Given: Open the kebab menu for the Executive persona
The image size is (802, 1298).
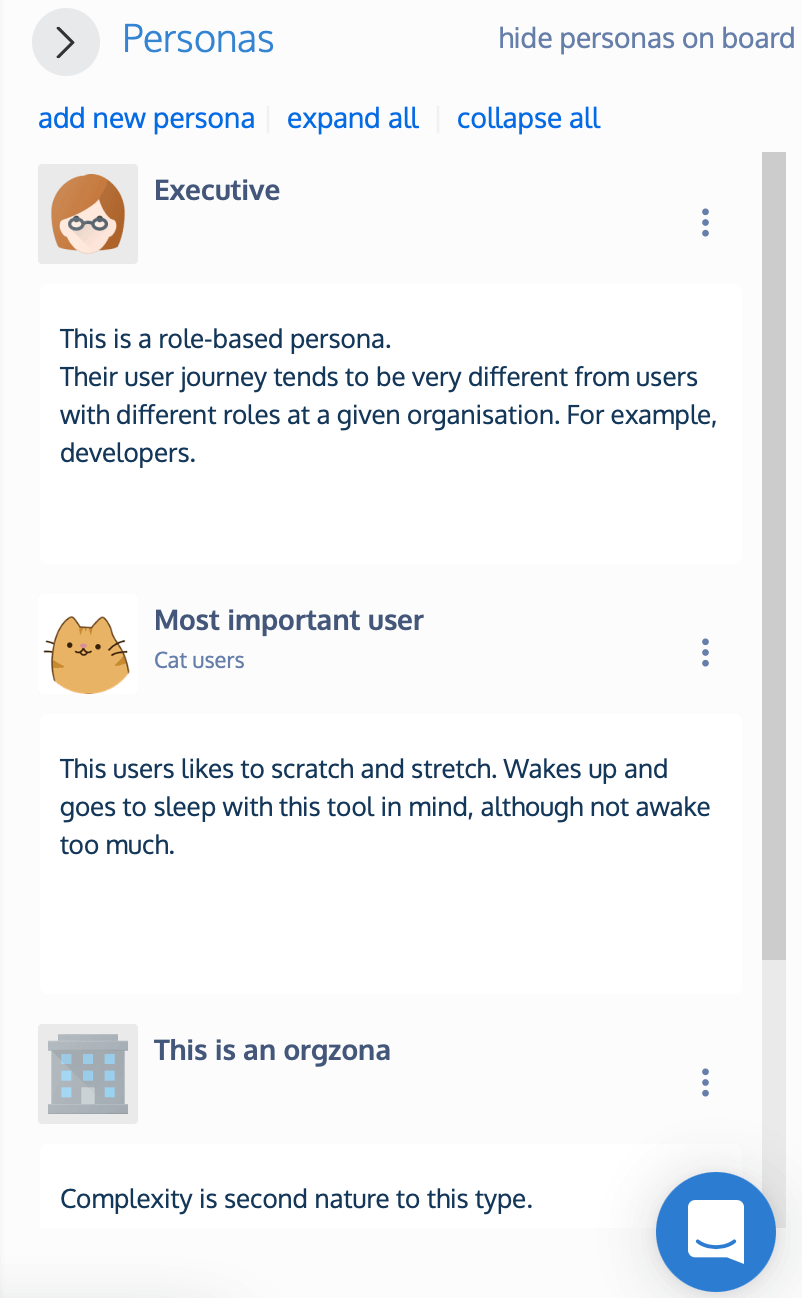Looking at the screenshot, I should point(705,222).
